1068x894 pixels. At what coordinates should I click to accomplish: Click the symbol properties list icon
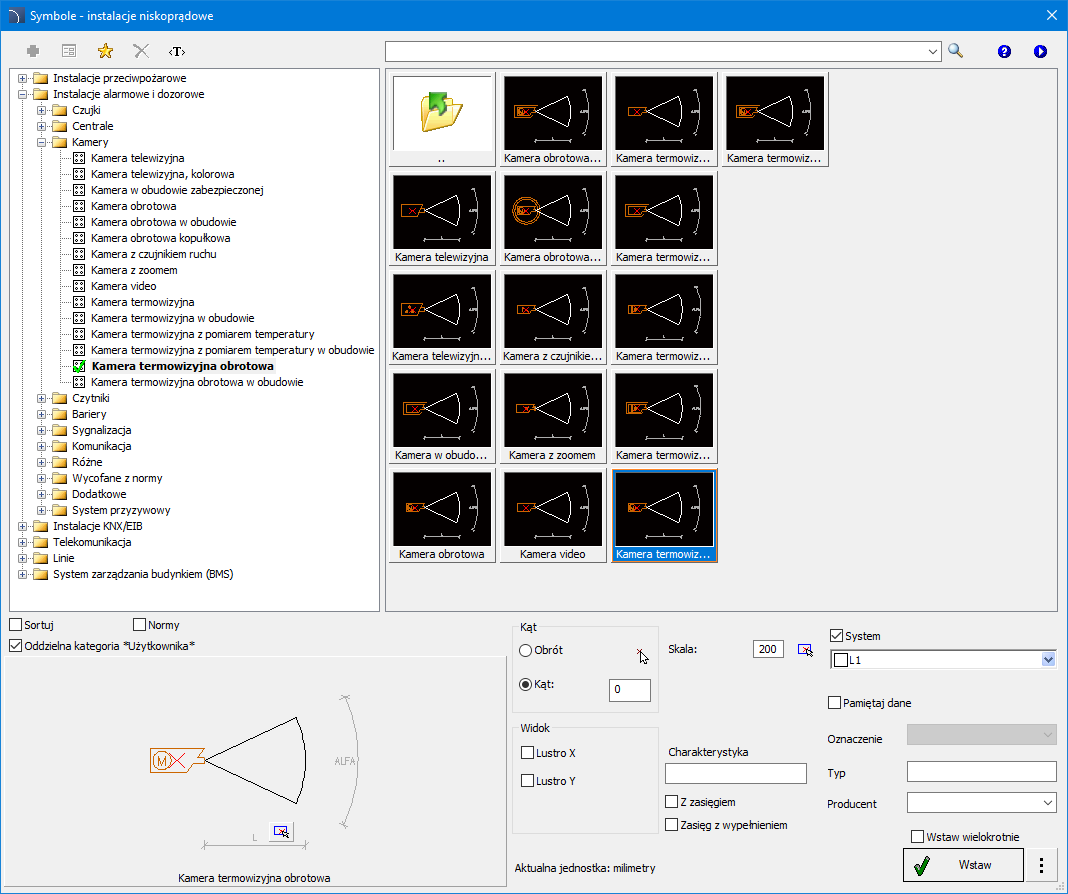pyautogui.click(x=69, y=50)
